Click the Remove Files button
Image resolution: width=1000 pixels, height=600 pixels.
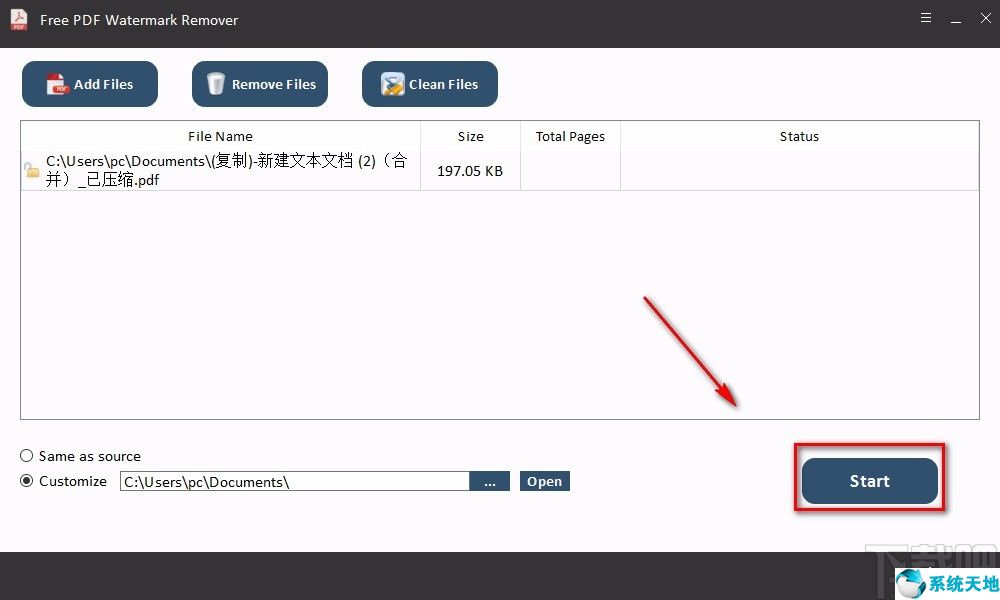[x=260, y=84]
